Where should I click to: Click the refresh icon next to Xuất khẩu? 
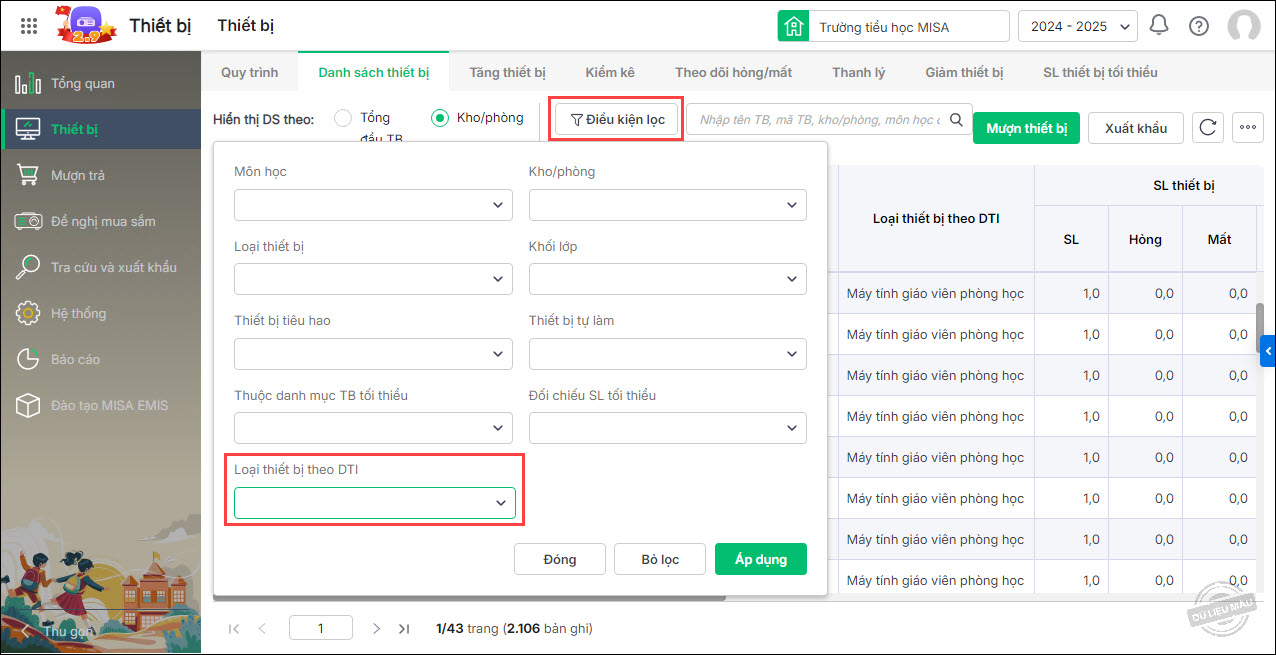pos(1209,128)
